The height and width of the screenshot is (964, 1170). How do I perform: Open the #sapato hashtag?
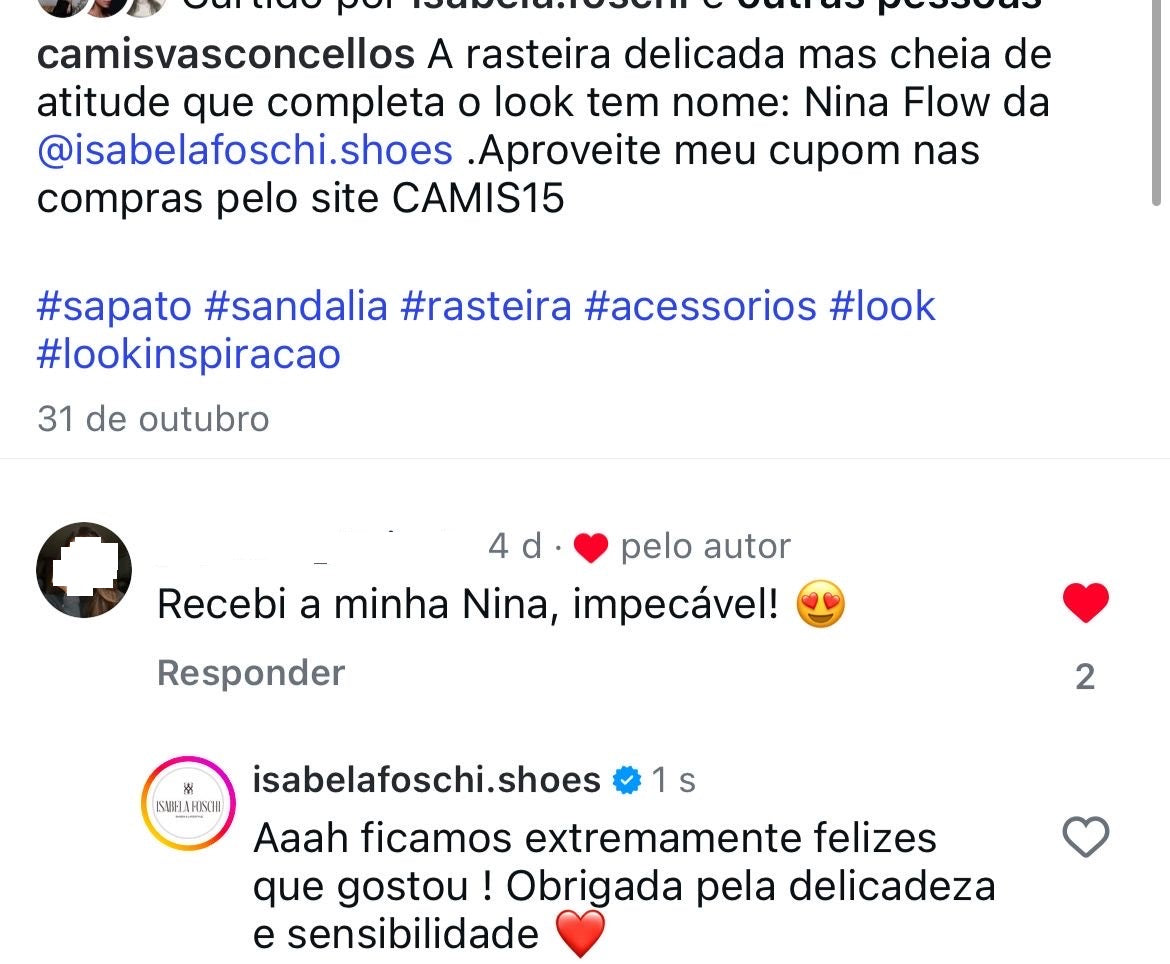tap(114, 306)
